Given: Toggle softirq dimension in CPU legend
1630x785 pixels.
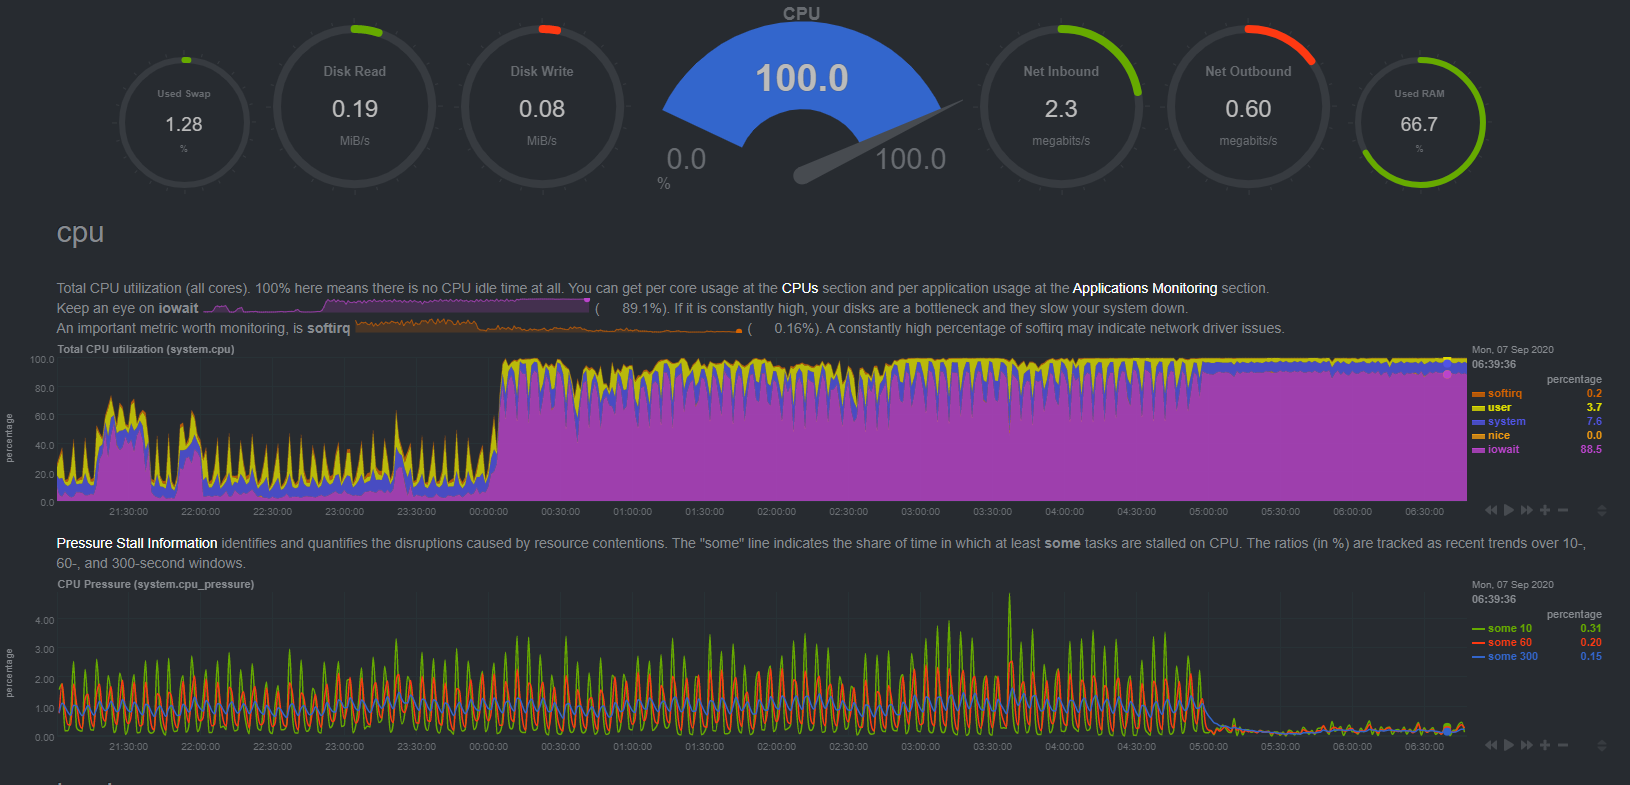Looking at the screenshot, I should tap(1504, 394).
